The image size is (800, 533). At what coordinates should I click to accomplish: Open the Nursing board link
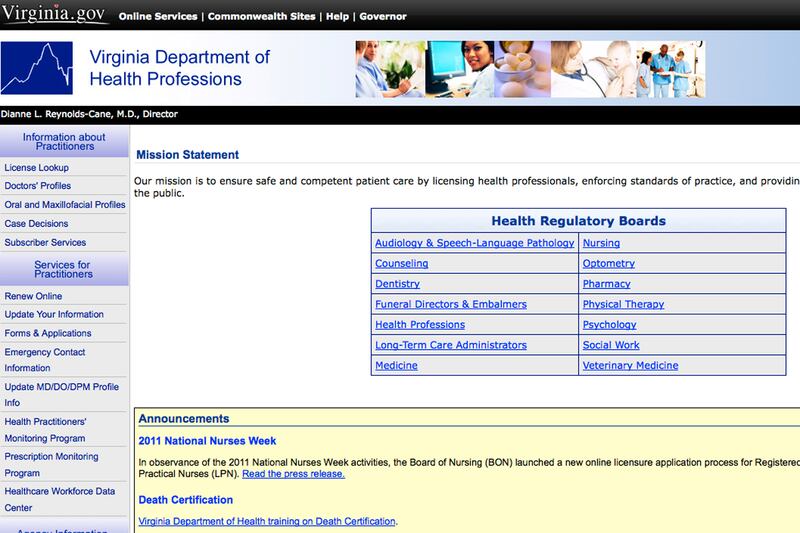(602, 243)
